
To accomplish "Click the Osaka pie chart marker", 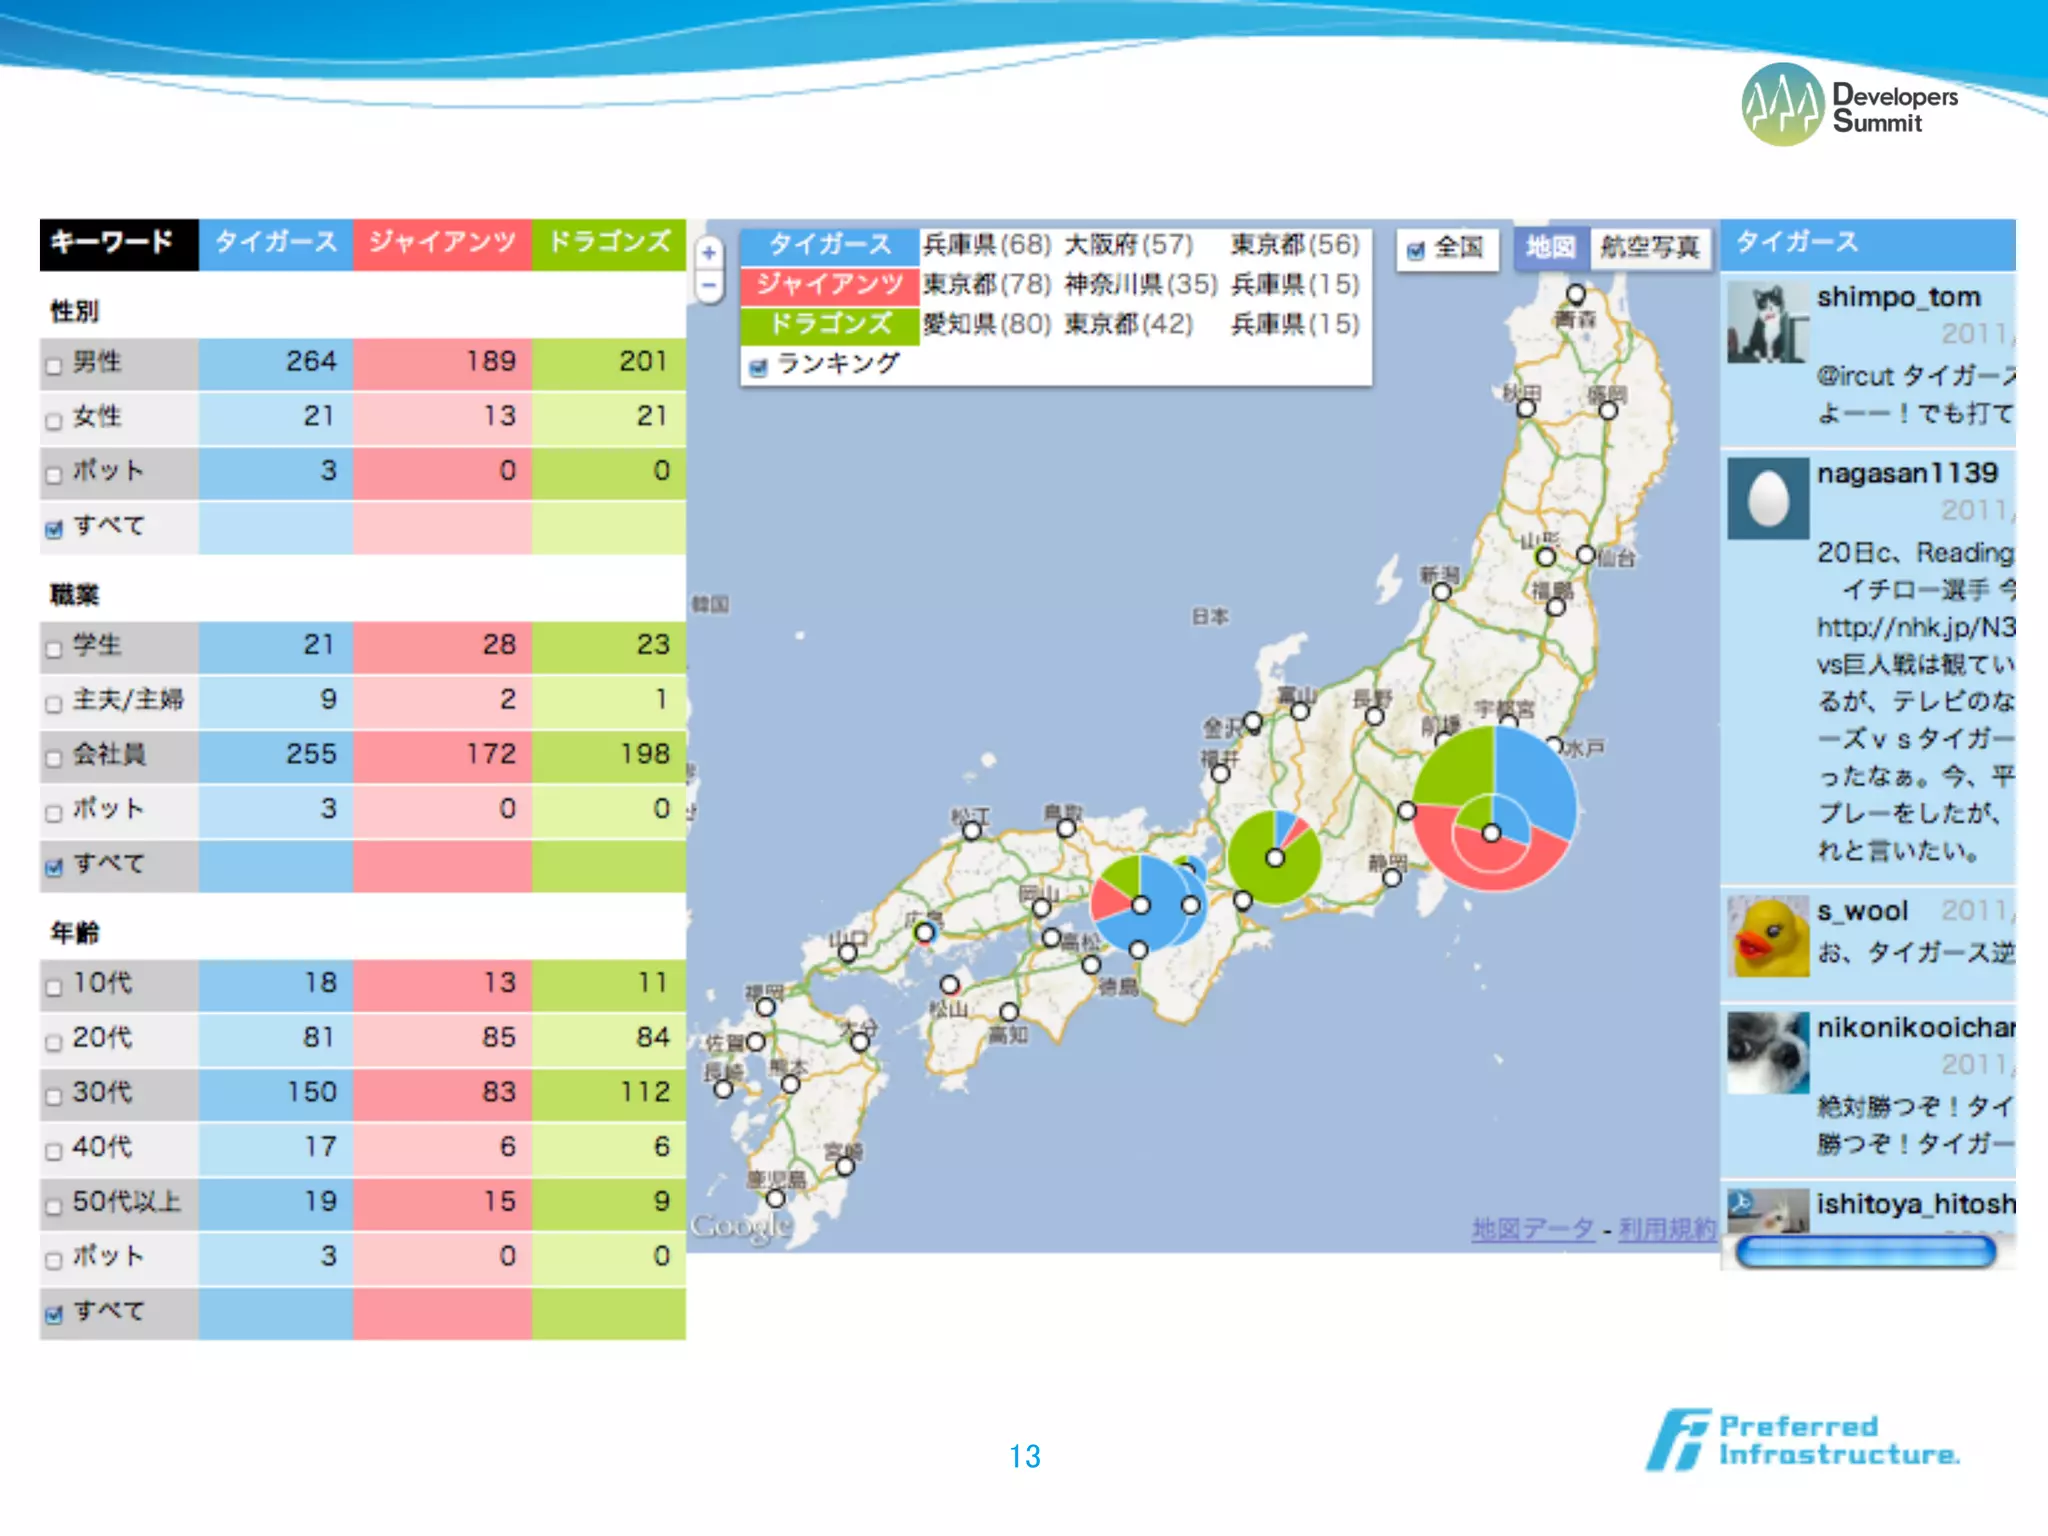I will click(x=1146, y=903).
